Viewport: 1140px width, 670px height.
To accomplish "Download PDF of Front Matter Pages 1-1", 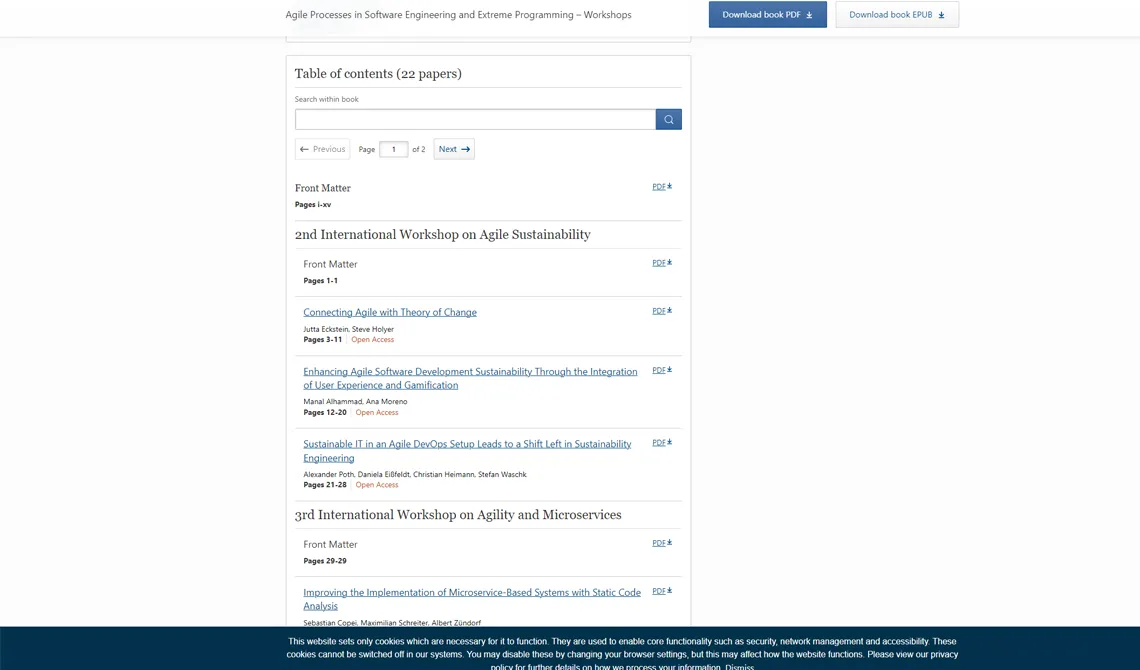I will click(662, 263).
